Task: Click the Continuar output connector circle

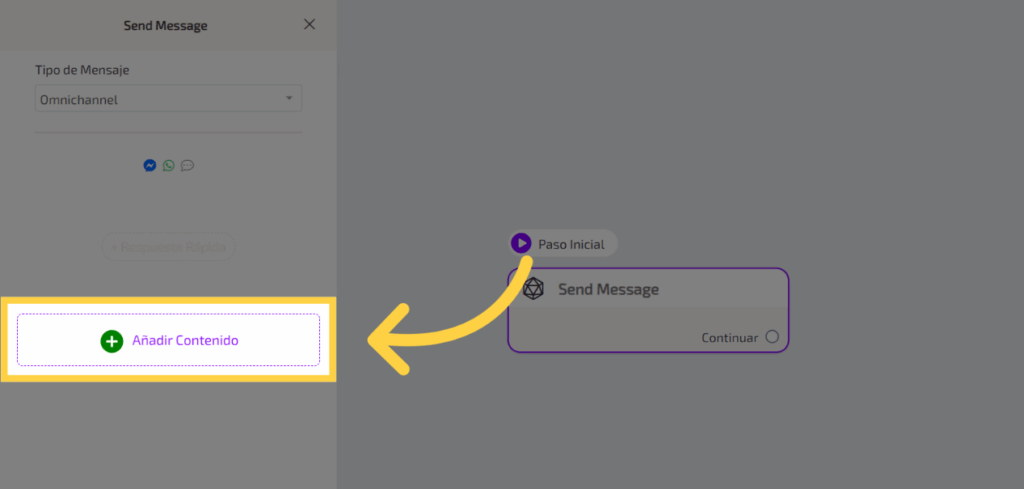Action: 772,337
